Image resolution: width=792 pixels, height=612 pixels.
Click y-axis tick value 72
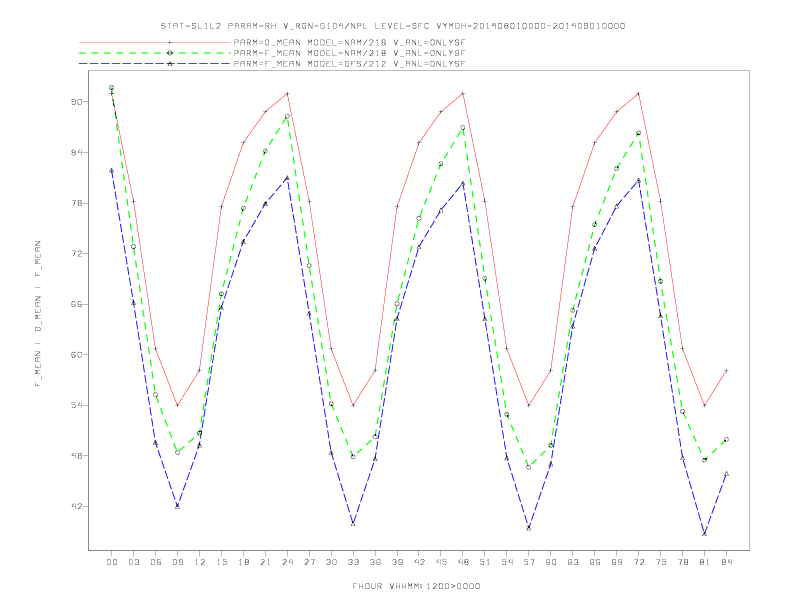pos(76,253)
